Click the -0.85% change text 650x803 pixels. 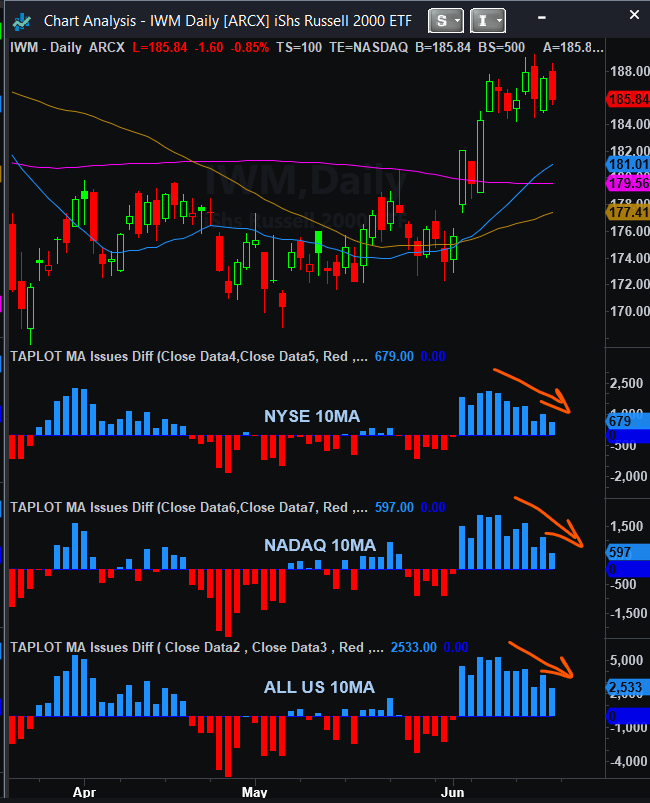(249, 48)
